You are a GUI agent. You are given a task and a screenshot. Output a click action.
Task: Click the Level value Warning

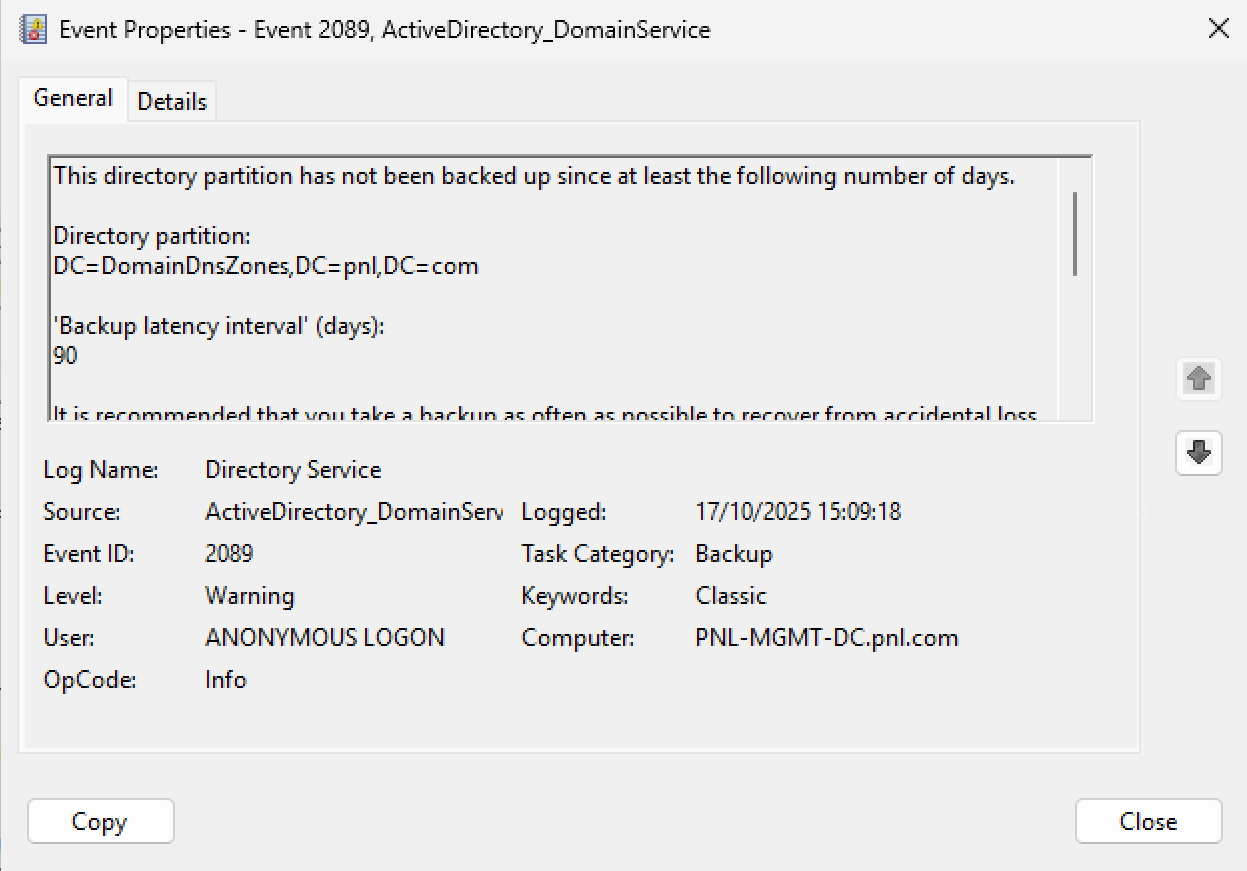point(250,596)
